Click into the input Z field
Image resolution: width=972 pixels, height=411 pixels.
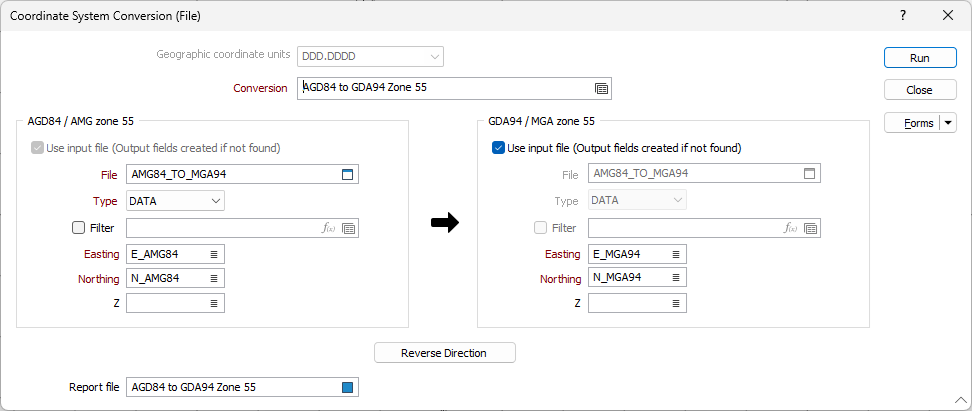167,303
